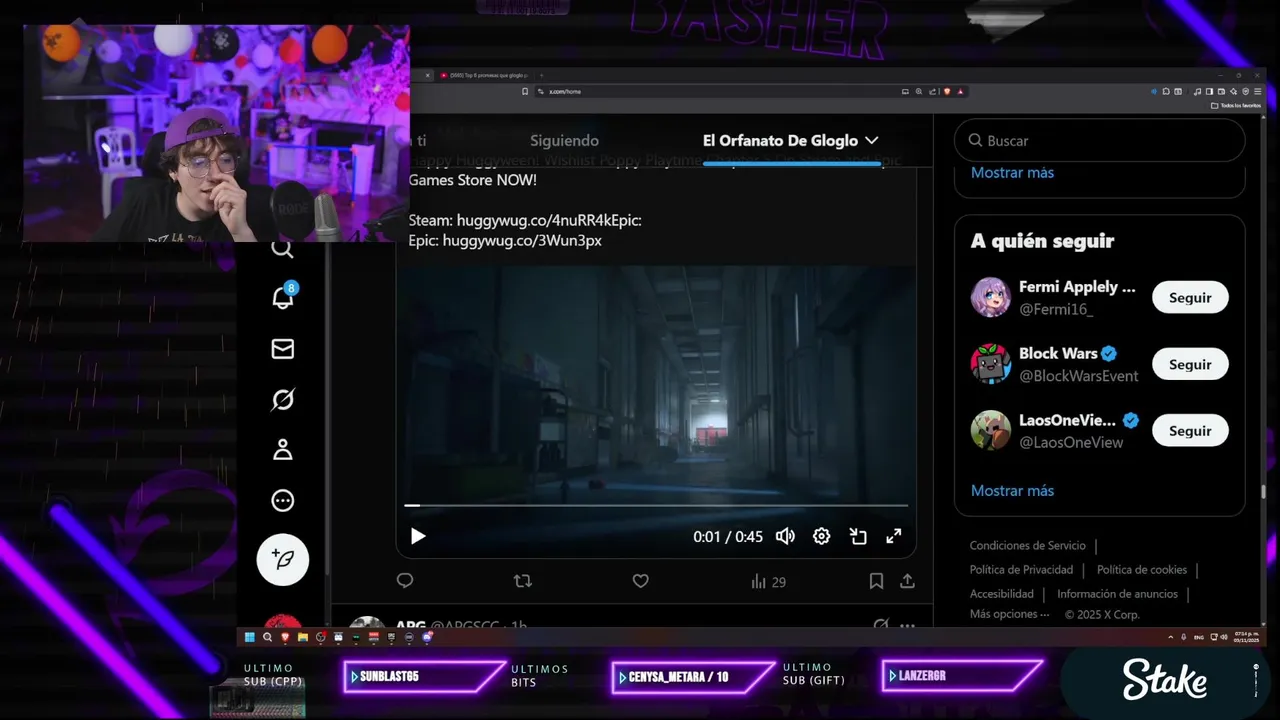Expand Más opciones in footer
1280x720 pixels.
1009,614
